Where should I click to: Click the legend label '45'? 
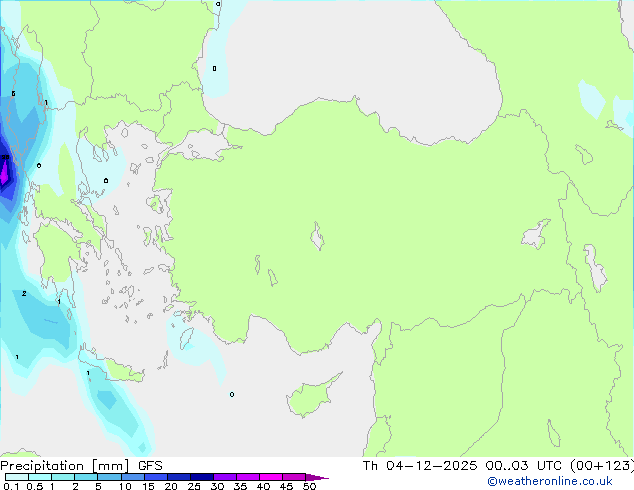(286, 486)
